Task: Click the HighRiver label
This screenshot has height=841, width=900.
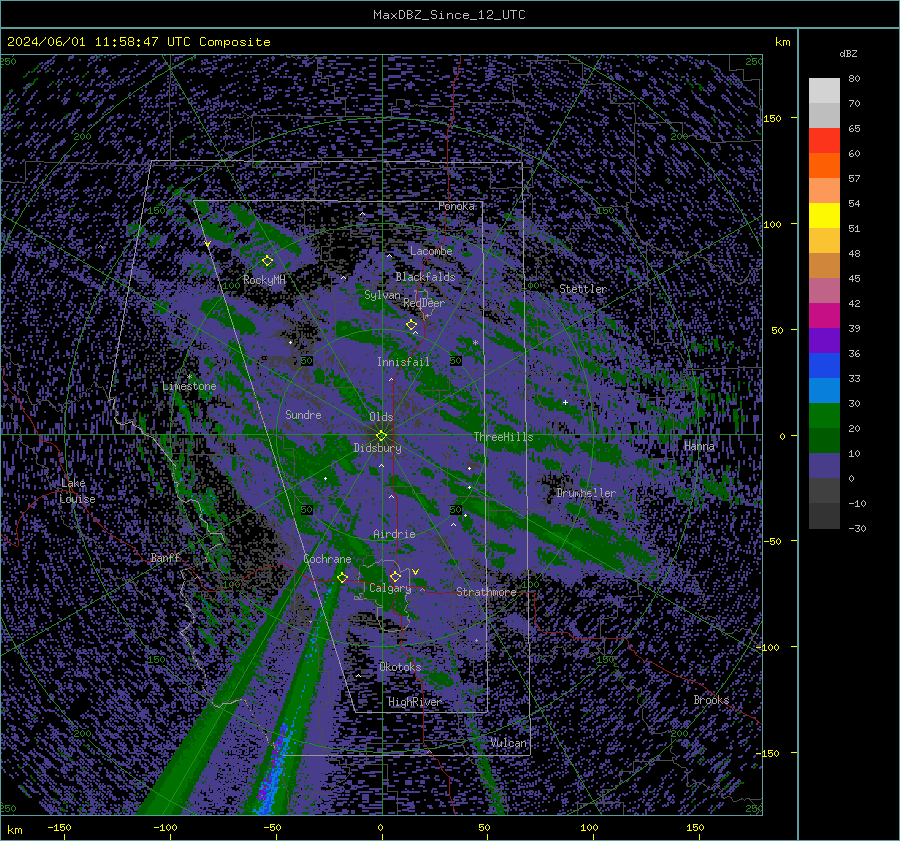Action: [x=414, y=702]
